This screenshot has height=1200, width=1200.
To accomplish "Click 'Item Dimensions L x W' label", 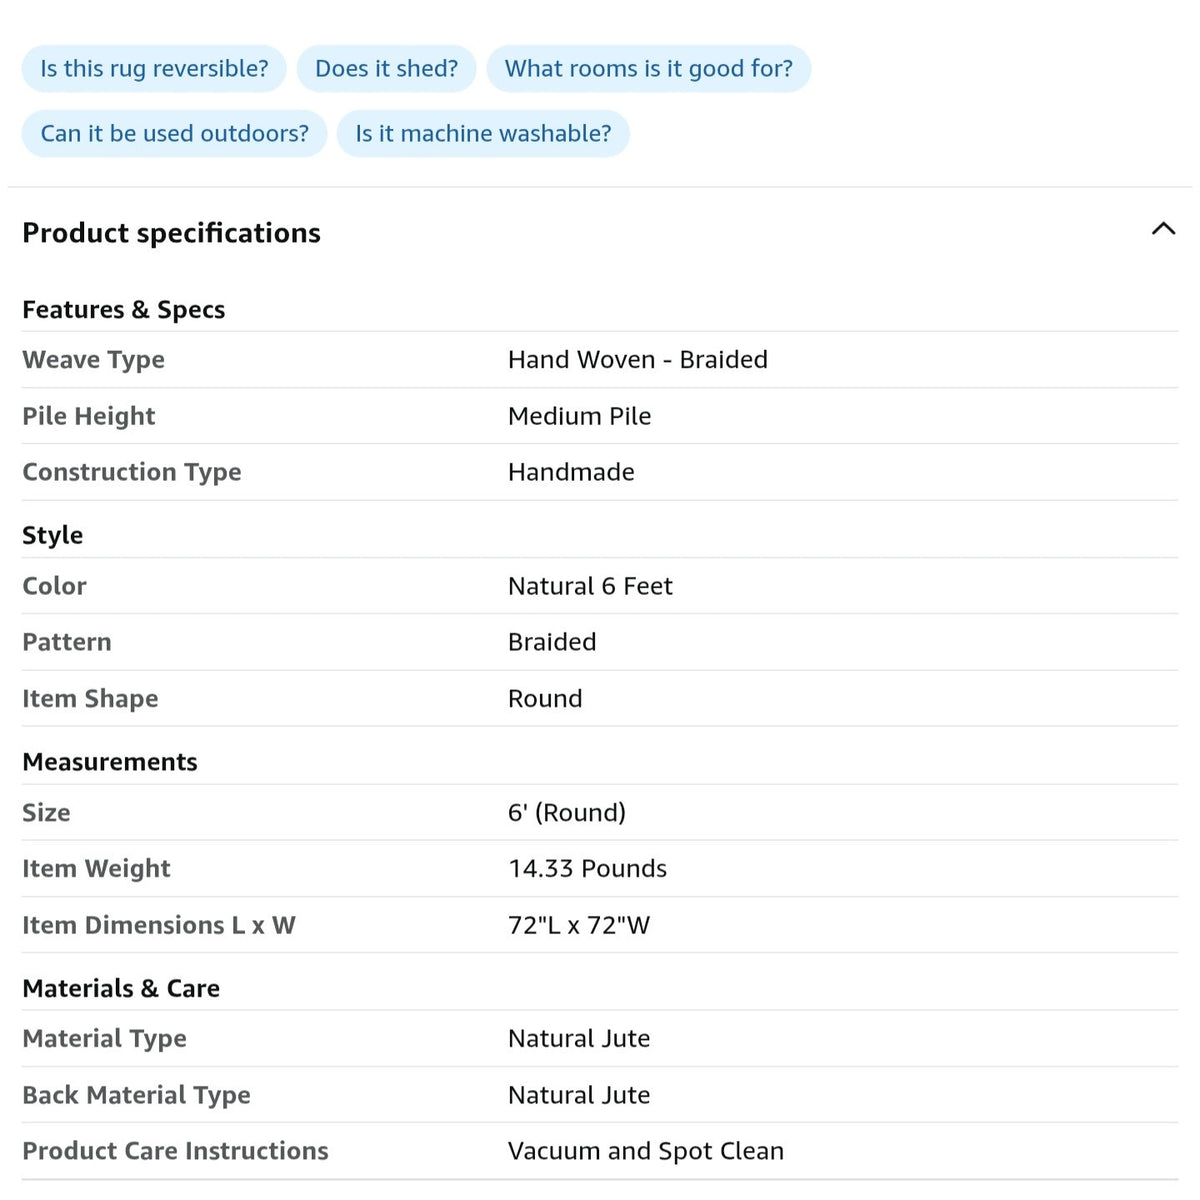I will click(158, 926).
